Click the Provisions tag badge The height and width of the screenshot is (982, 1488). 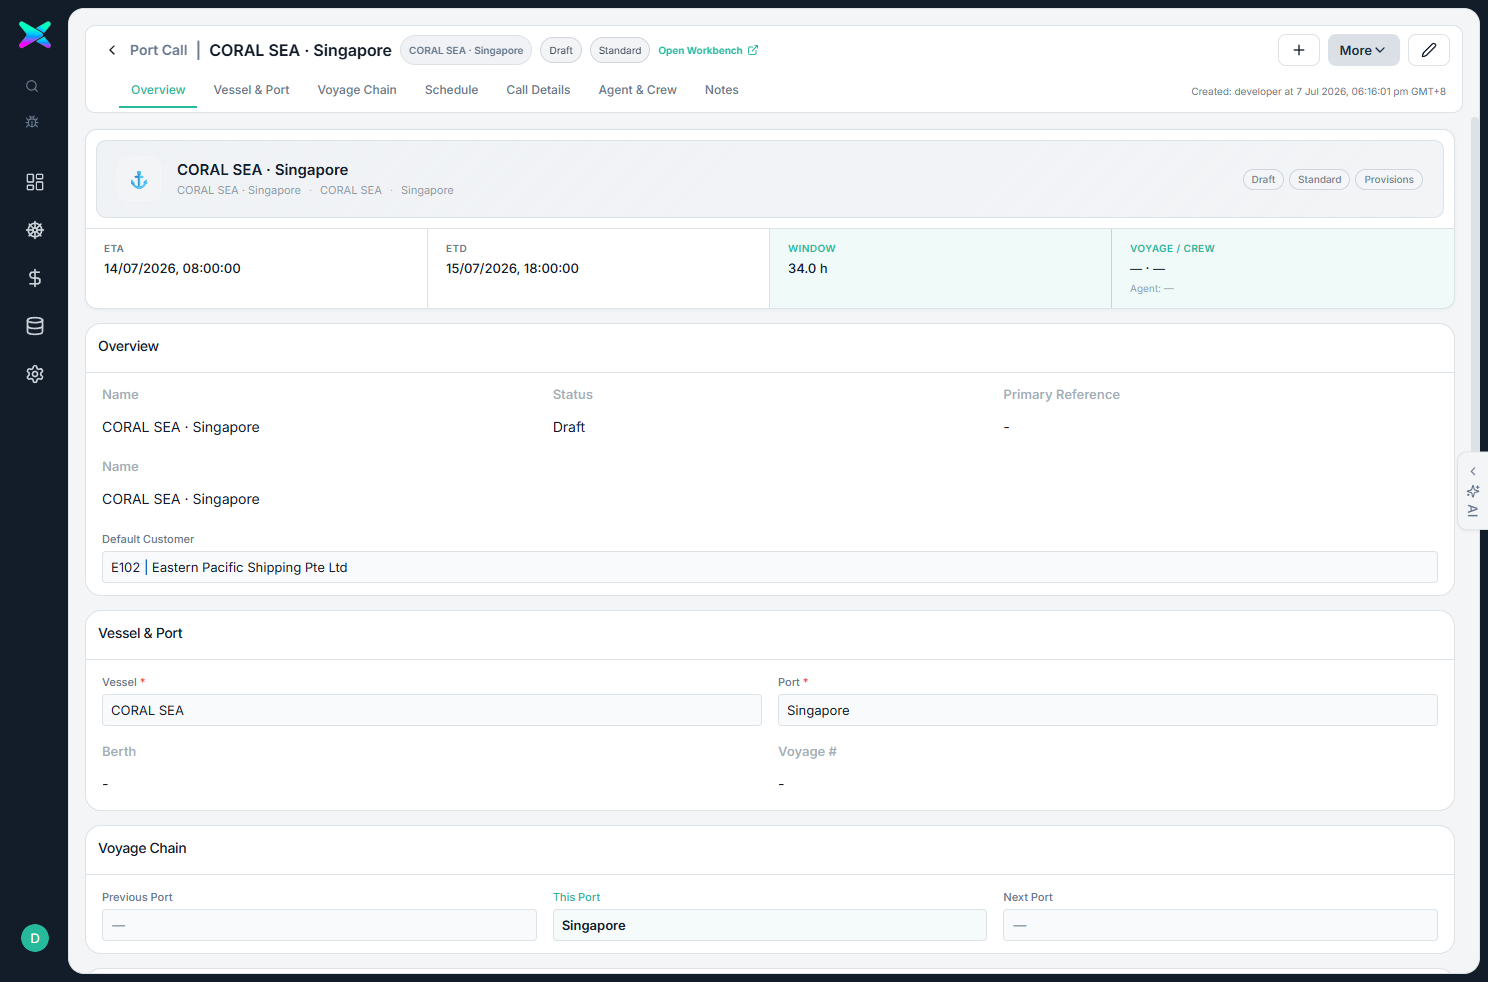1389,180
